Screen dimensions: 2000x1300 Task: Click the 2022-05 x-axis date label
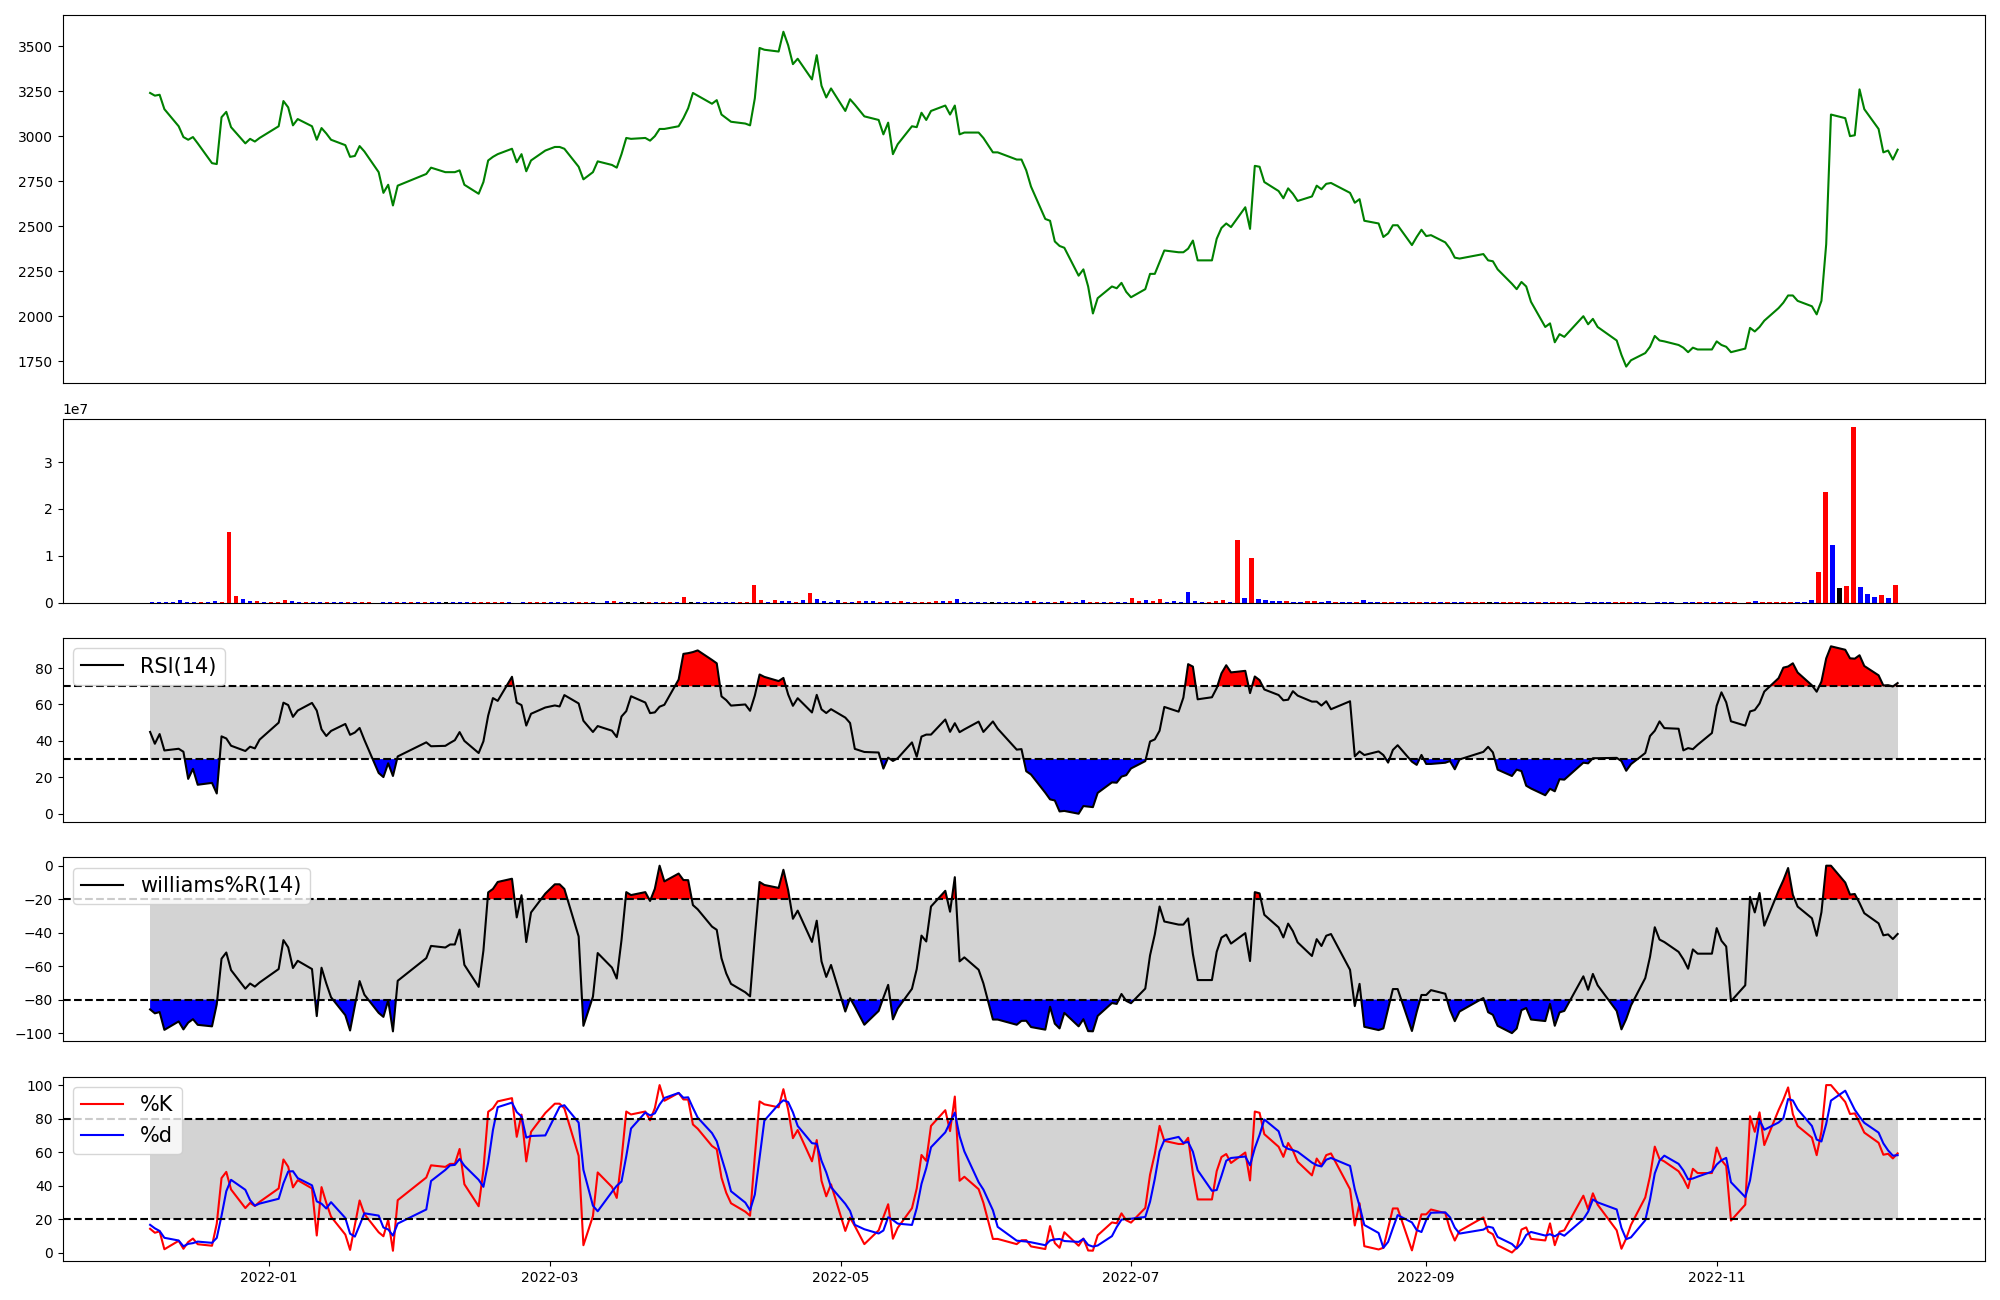pyautogui.click(x=841, y=1277)
